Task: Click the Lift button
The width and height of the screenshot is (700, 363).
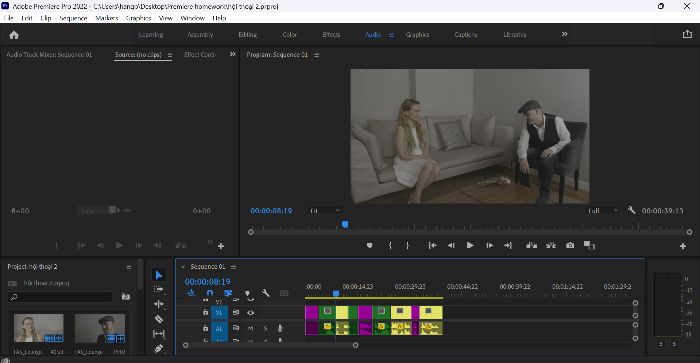Action: coord(531,245)
